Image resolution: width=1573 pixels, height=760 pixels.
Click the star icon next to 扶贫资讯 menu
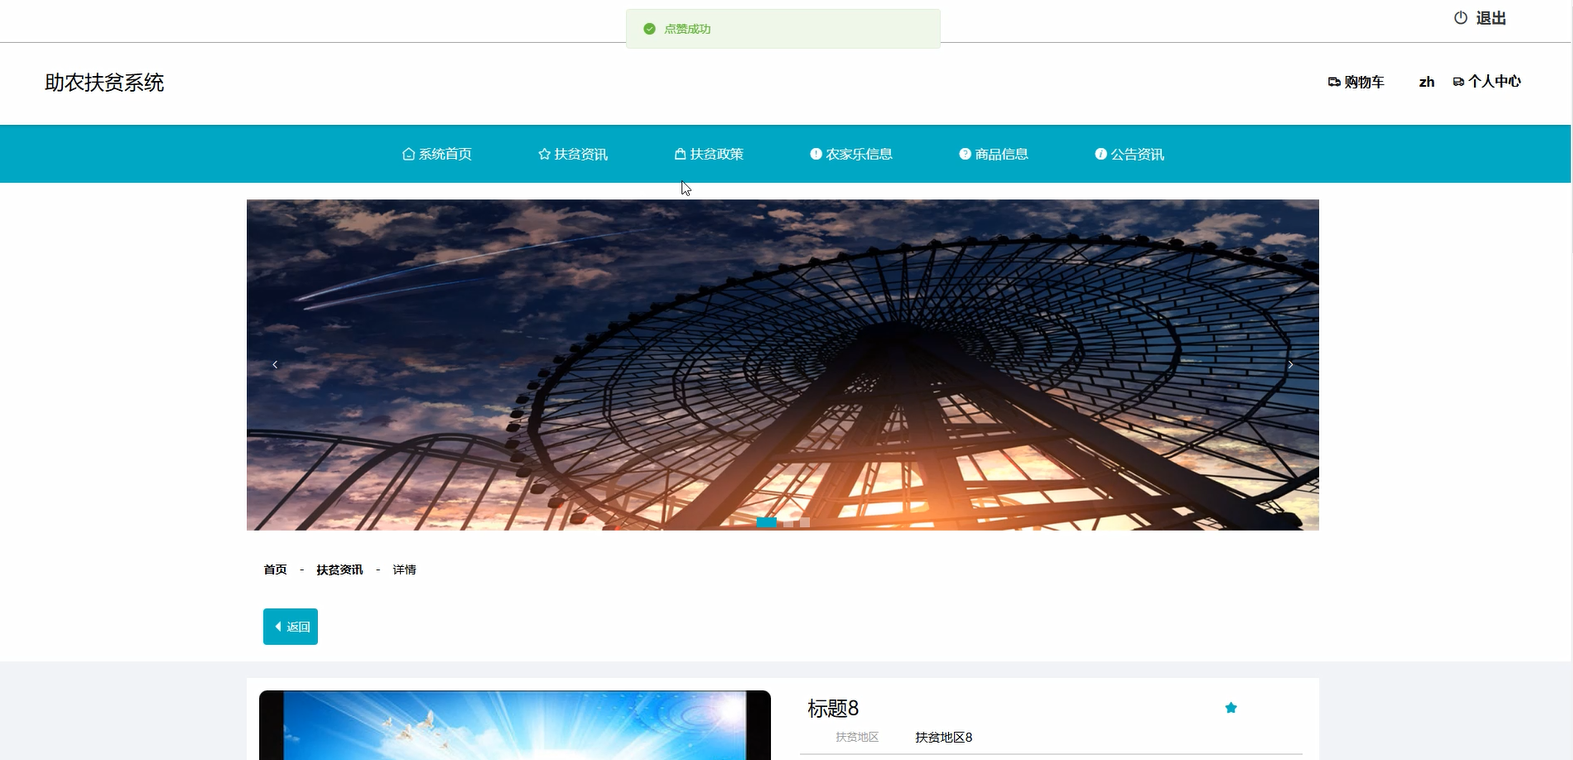544,154
